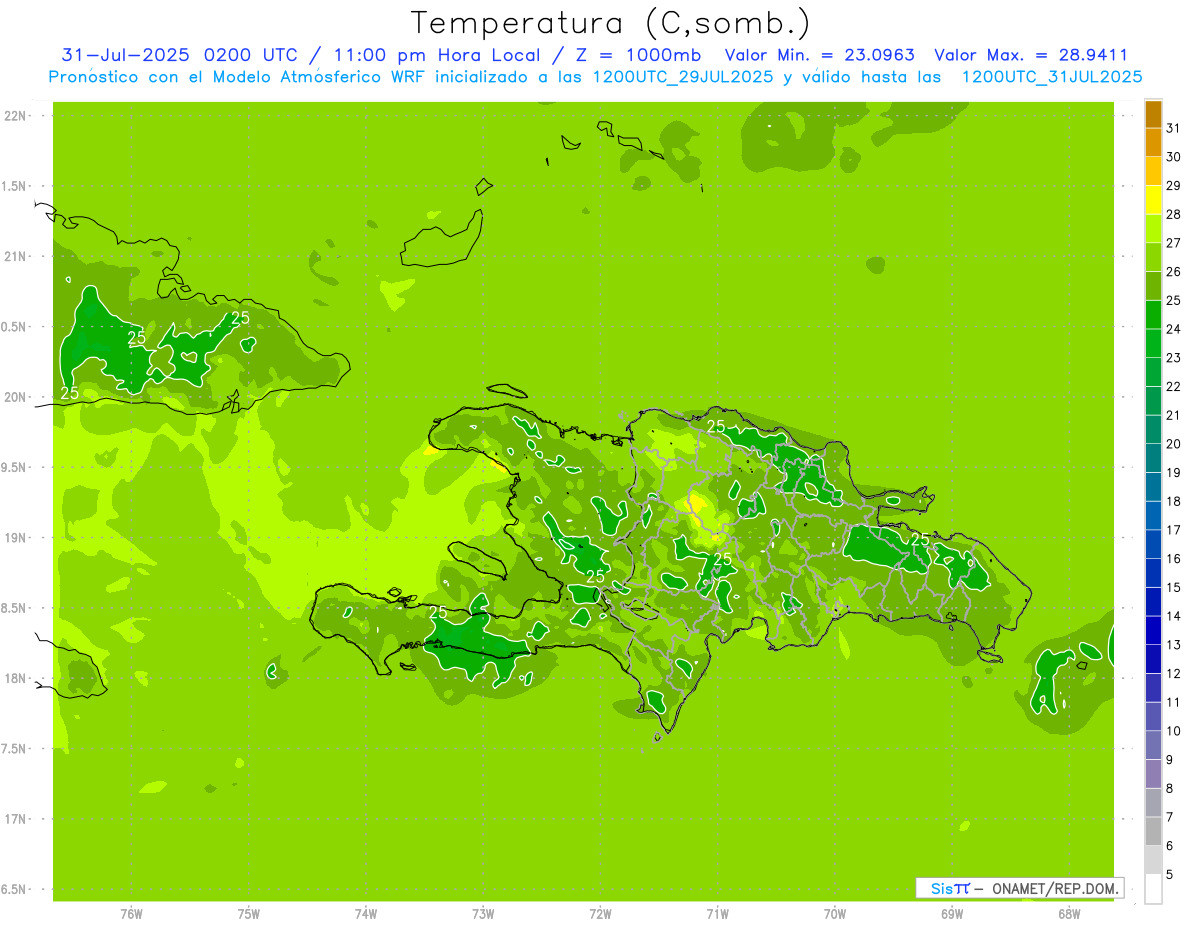Viewport: 1200px width, 927px height.
Task: Click the legend value '10'
Action: [1173, 731]
